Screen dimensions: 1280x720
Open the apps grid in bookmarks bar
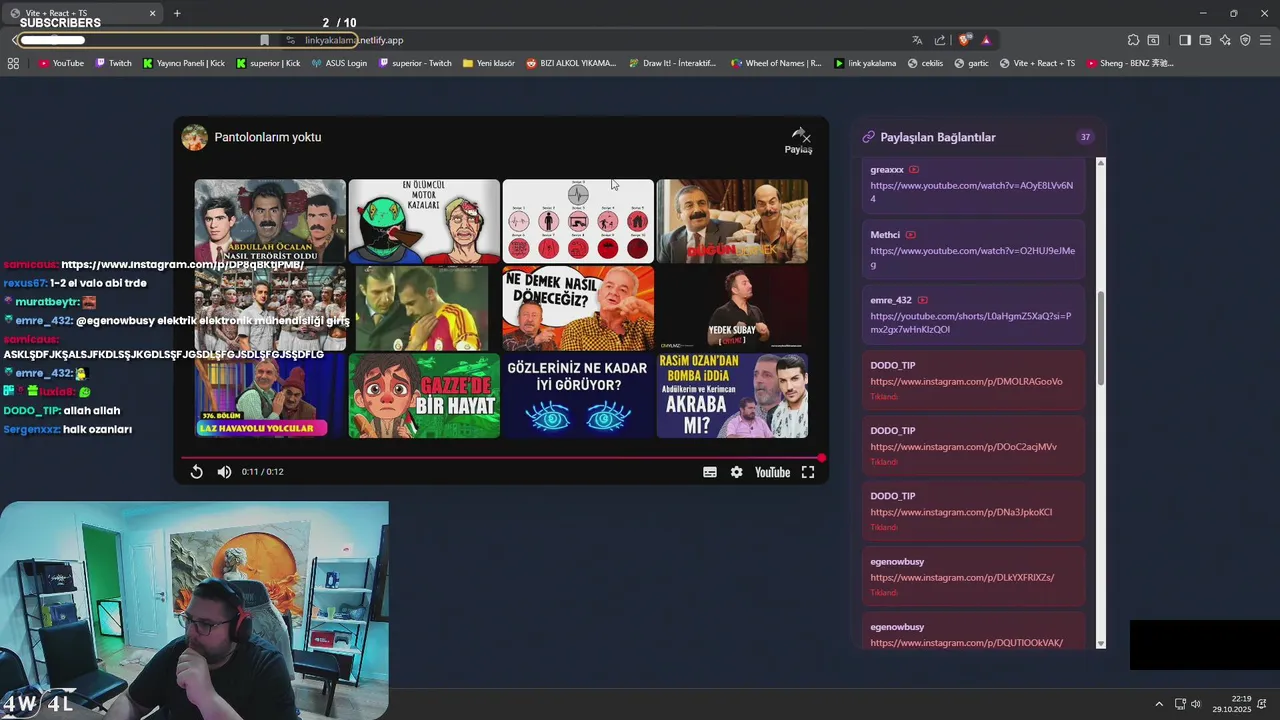coord(13,63)
